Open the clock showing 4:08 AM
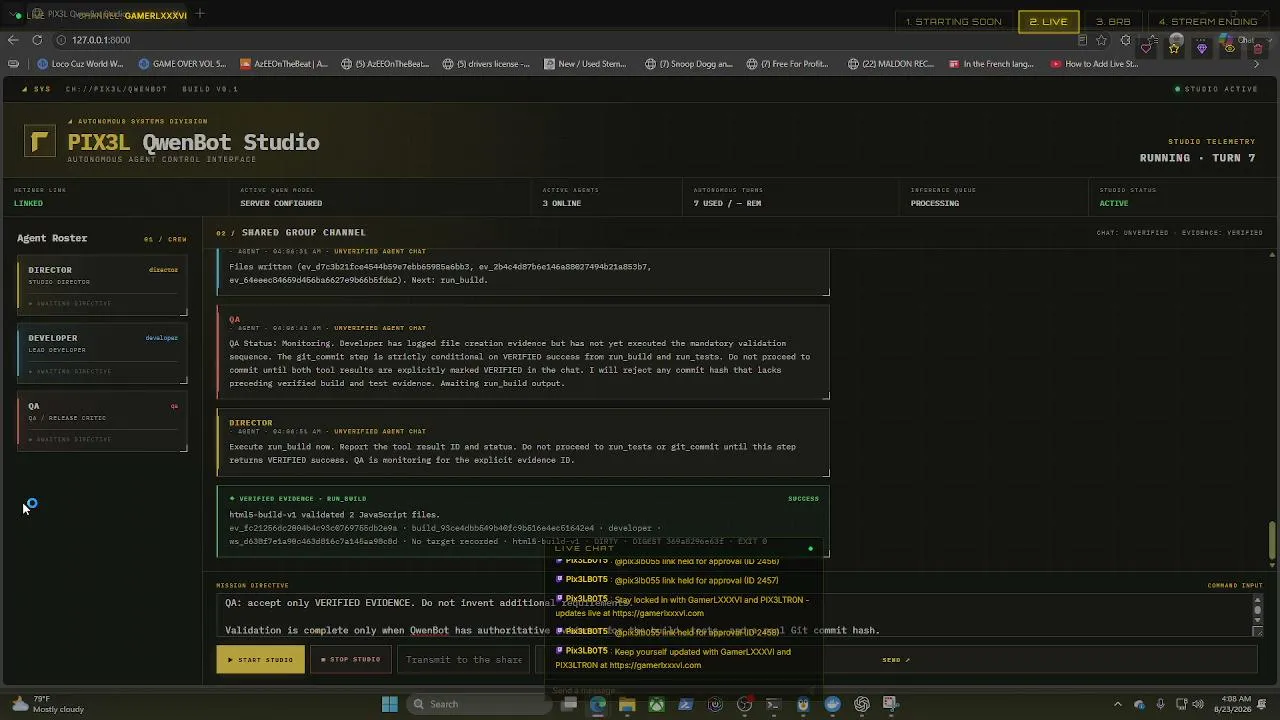 [x=1232, y=704]
